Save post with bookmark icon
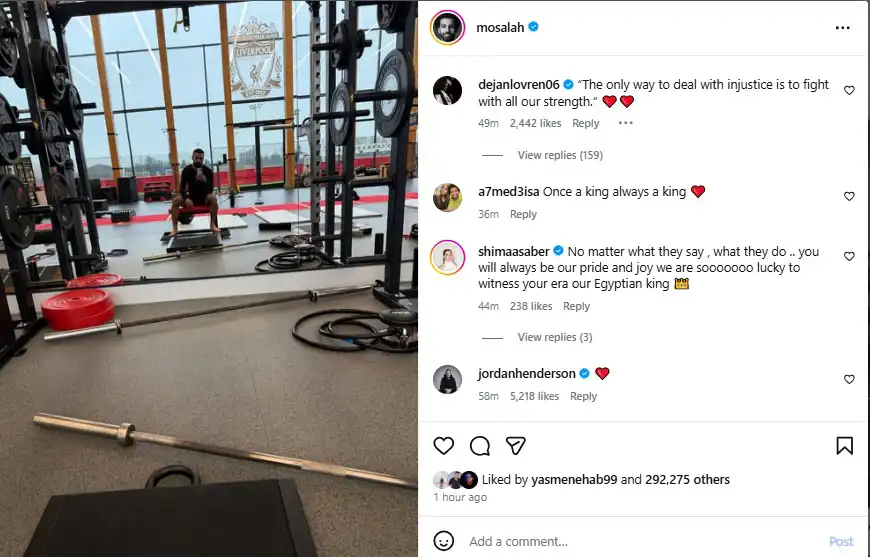Image resolution: width=870 pixels, height=557 pixels. [x=844, y=445]
